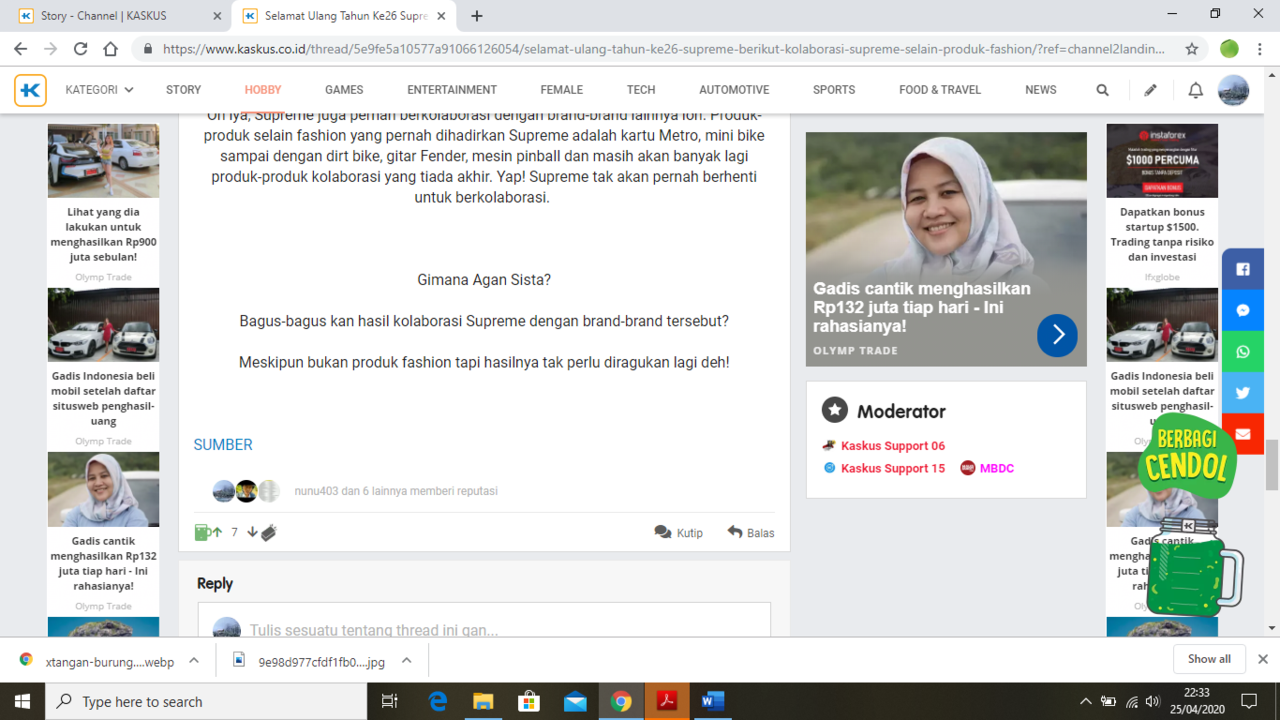1280x720 pixels.
Task: Open the Windows Start menu
Action: 22,702
